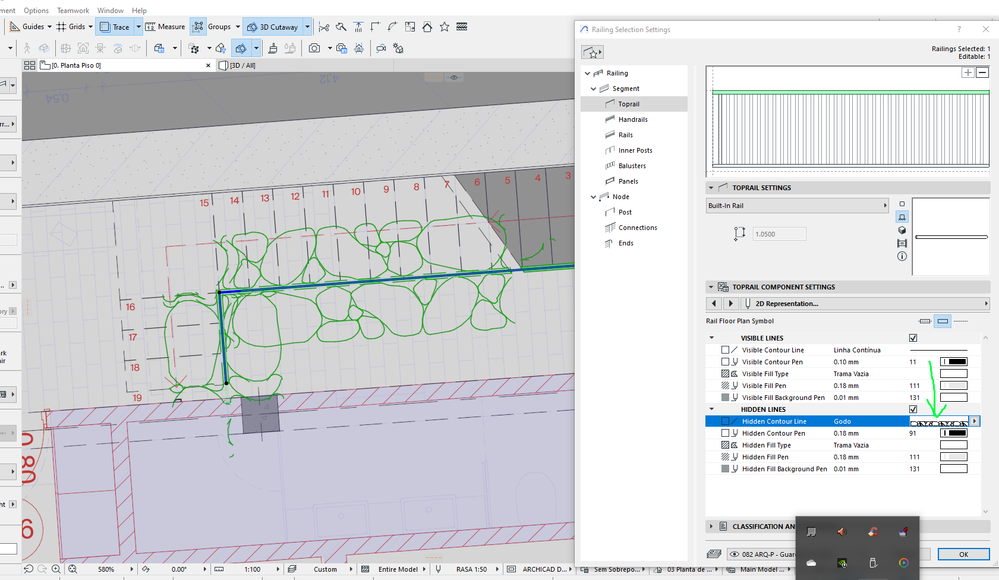Expand the Classification section
999x580 pixels.
click(x=712, y=525)
